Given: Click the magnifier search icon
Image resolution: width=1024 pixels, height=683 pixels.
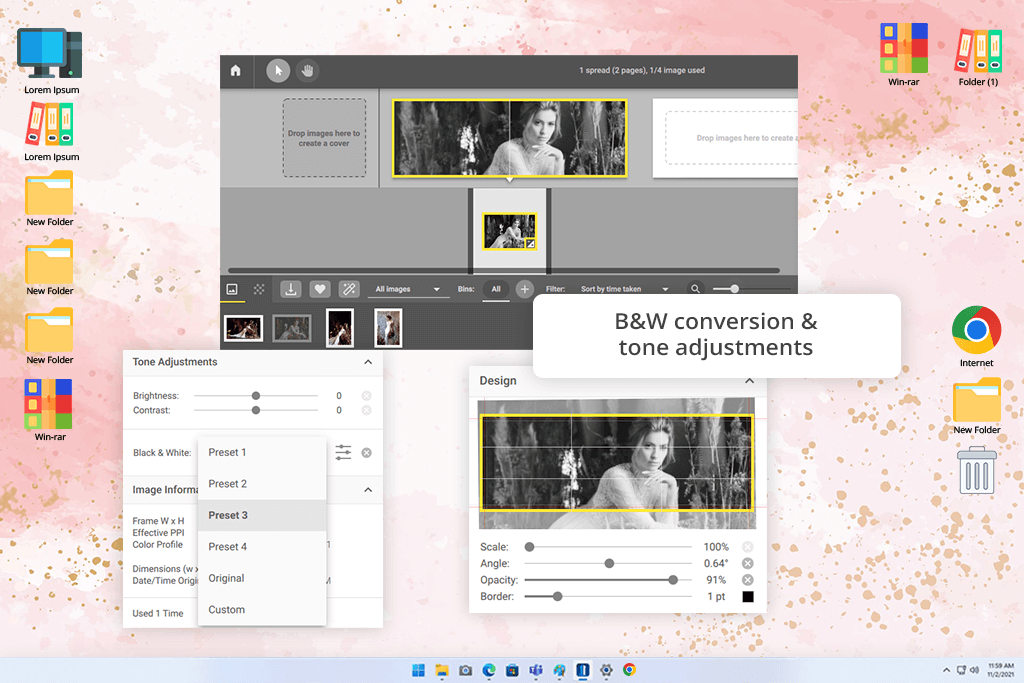Looking at the screenshot, I should tap(696, 289).
